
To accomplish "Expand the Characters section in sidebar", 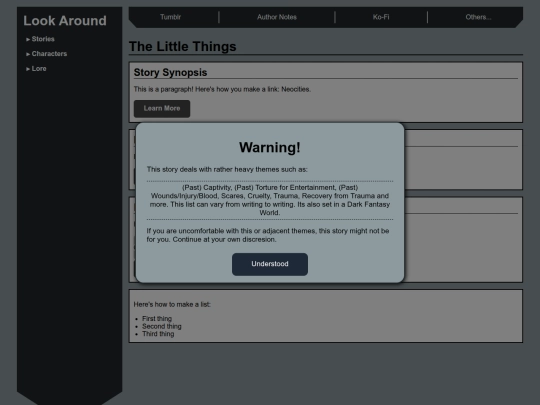I will point(46,54).
